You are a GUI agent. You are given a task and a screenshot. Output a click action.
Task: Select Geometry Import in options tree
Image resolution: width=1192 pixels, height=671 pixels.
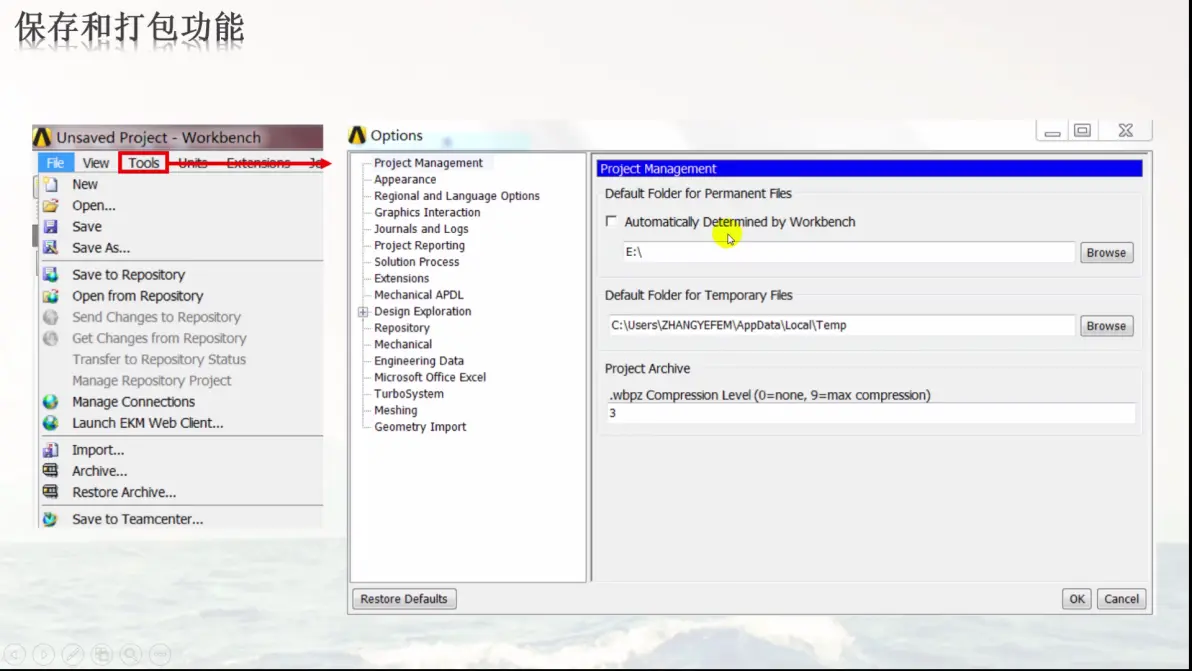click(x=420, y=427)
